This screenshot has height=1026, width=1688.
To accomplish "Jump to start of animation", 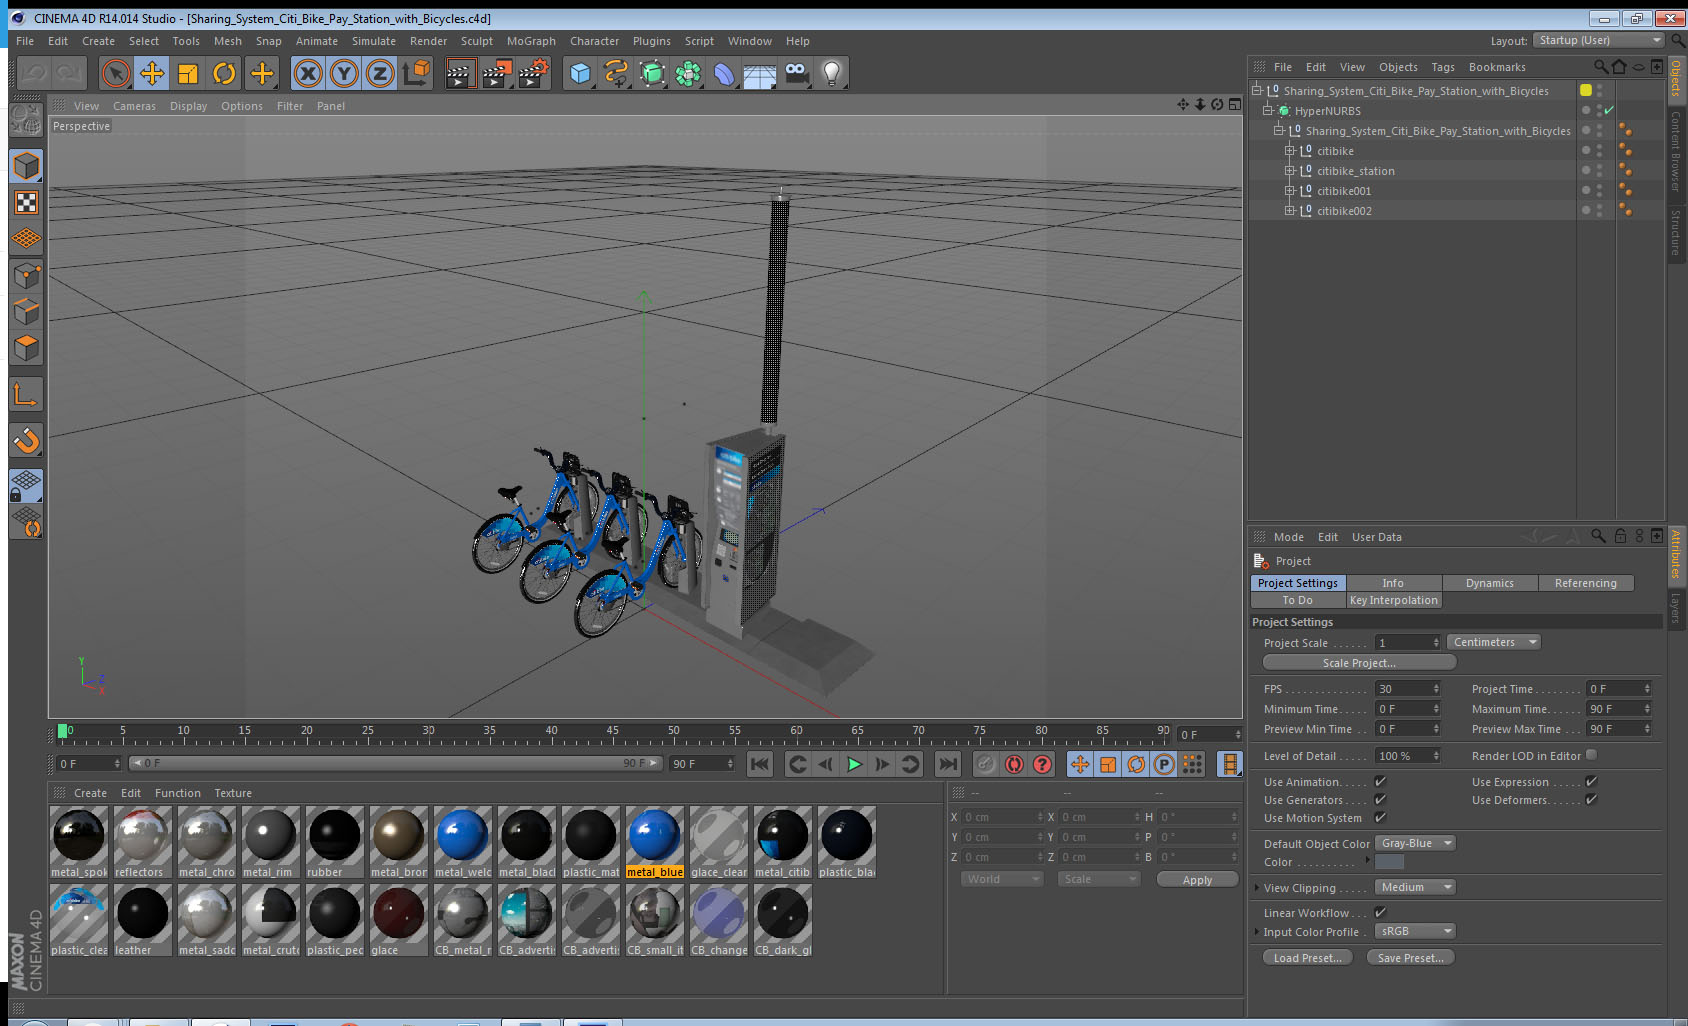I will pyautogui.click(x=760, y=764).
